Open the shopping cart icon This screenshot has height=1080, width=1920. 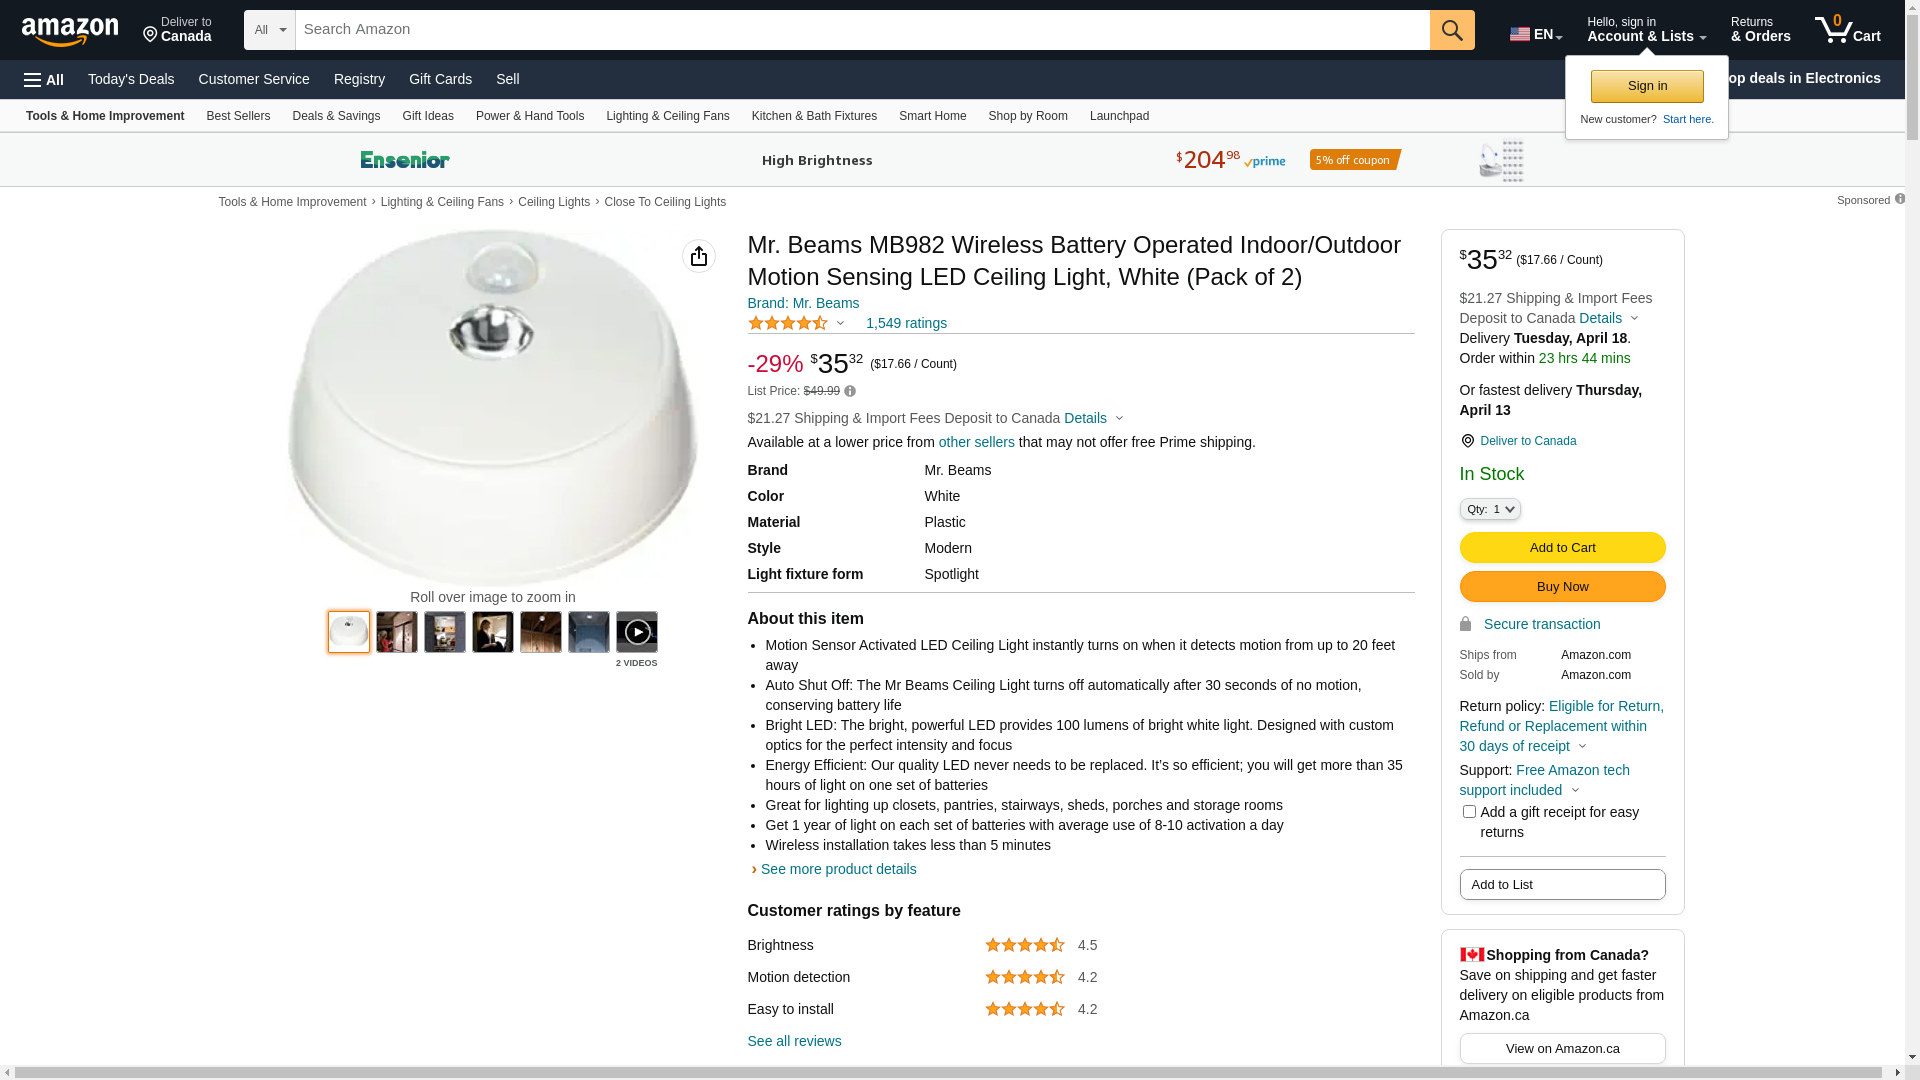pyautogui.click(x=1847, y=30)
